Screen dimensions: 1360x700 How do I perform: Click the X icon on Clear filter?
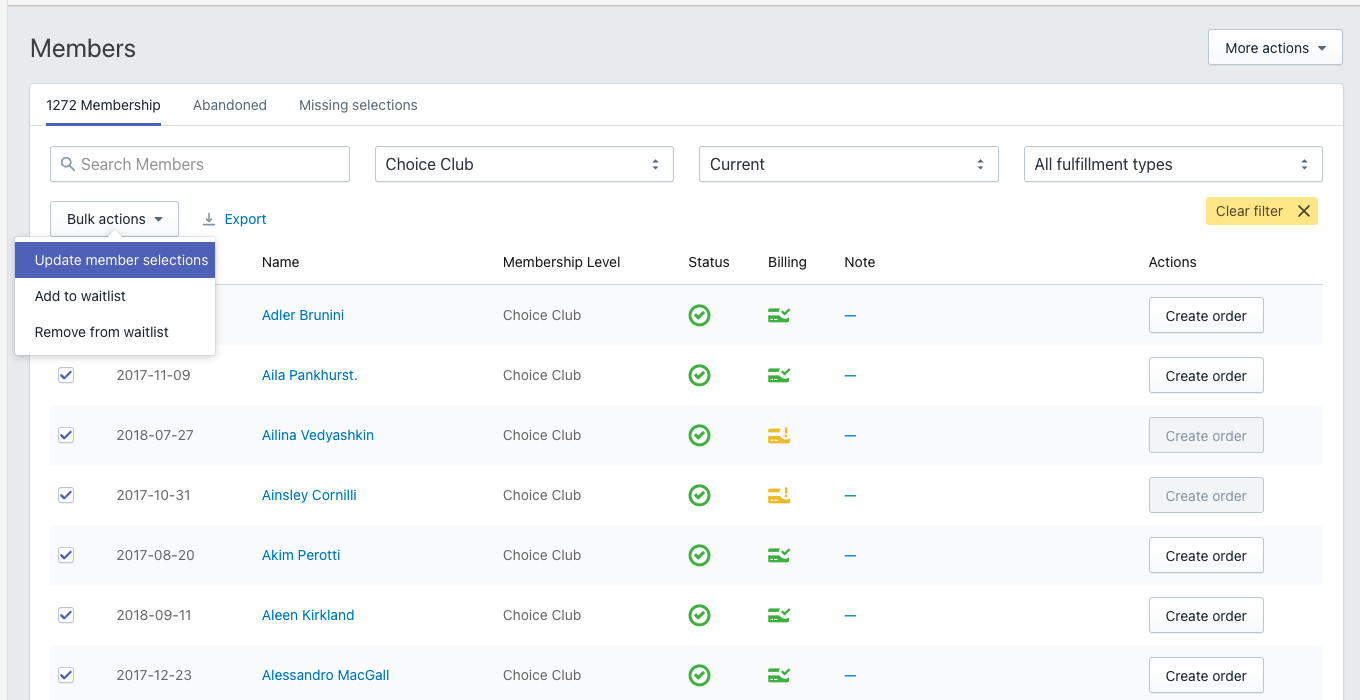point(1303,211)
